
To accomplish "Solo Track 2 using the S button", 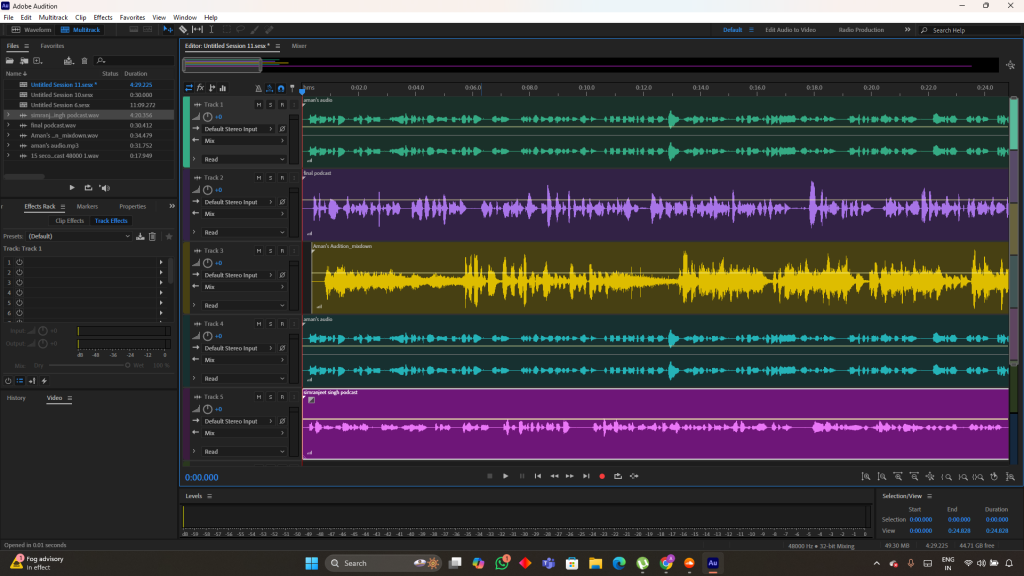I will coord(270,178).
